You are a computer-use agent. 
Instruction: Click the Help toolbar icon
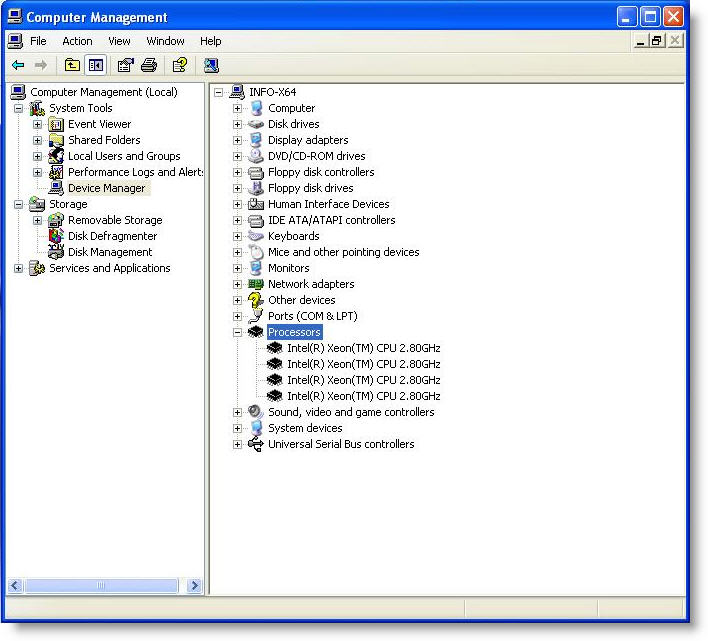pos(180,65)
